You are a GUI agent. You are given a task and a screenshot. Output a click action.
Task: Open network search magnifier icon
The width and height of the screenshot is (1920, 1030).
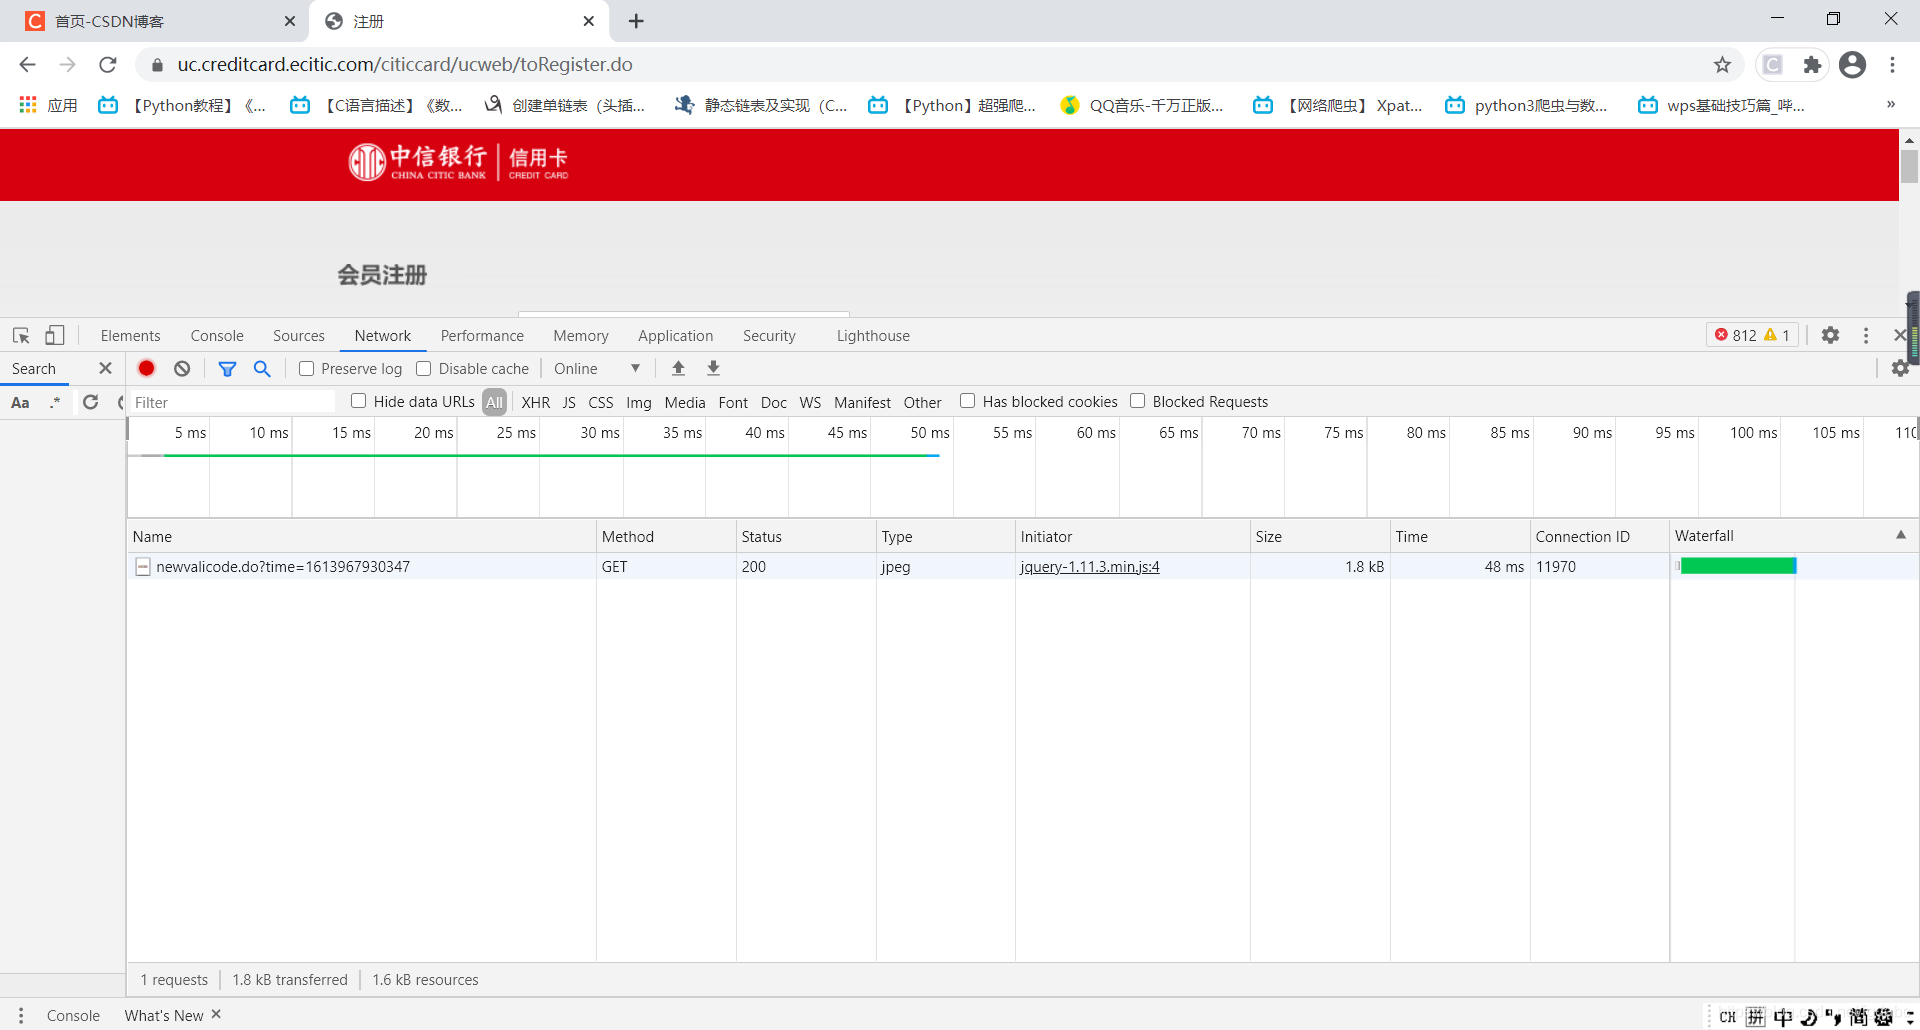pos(262,368)
